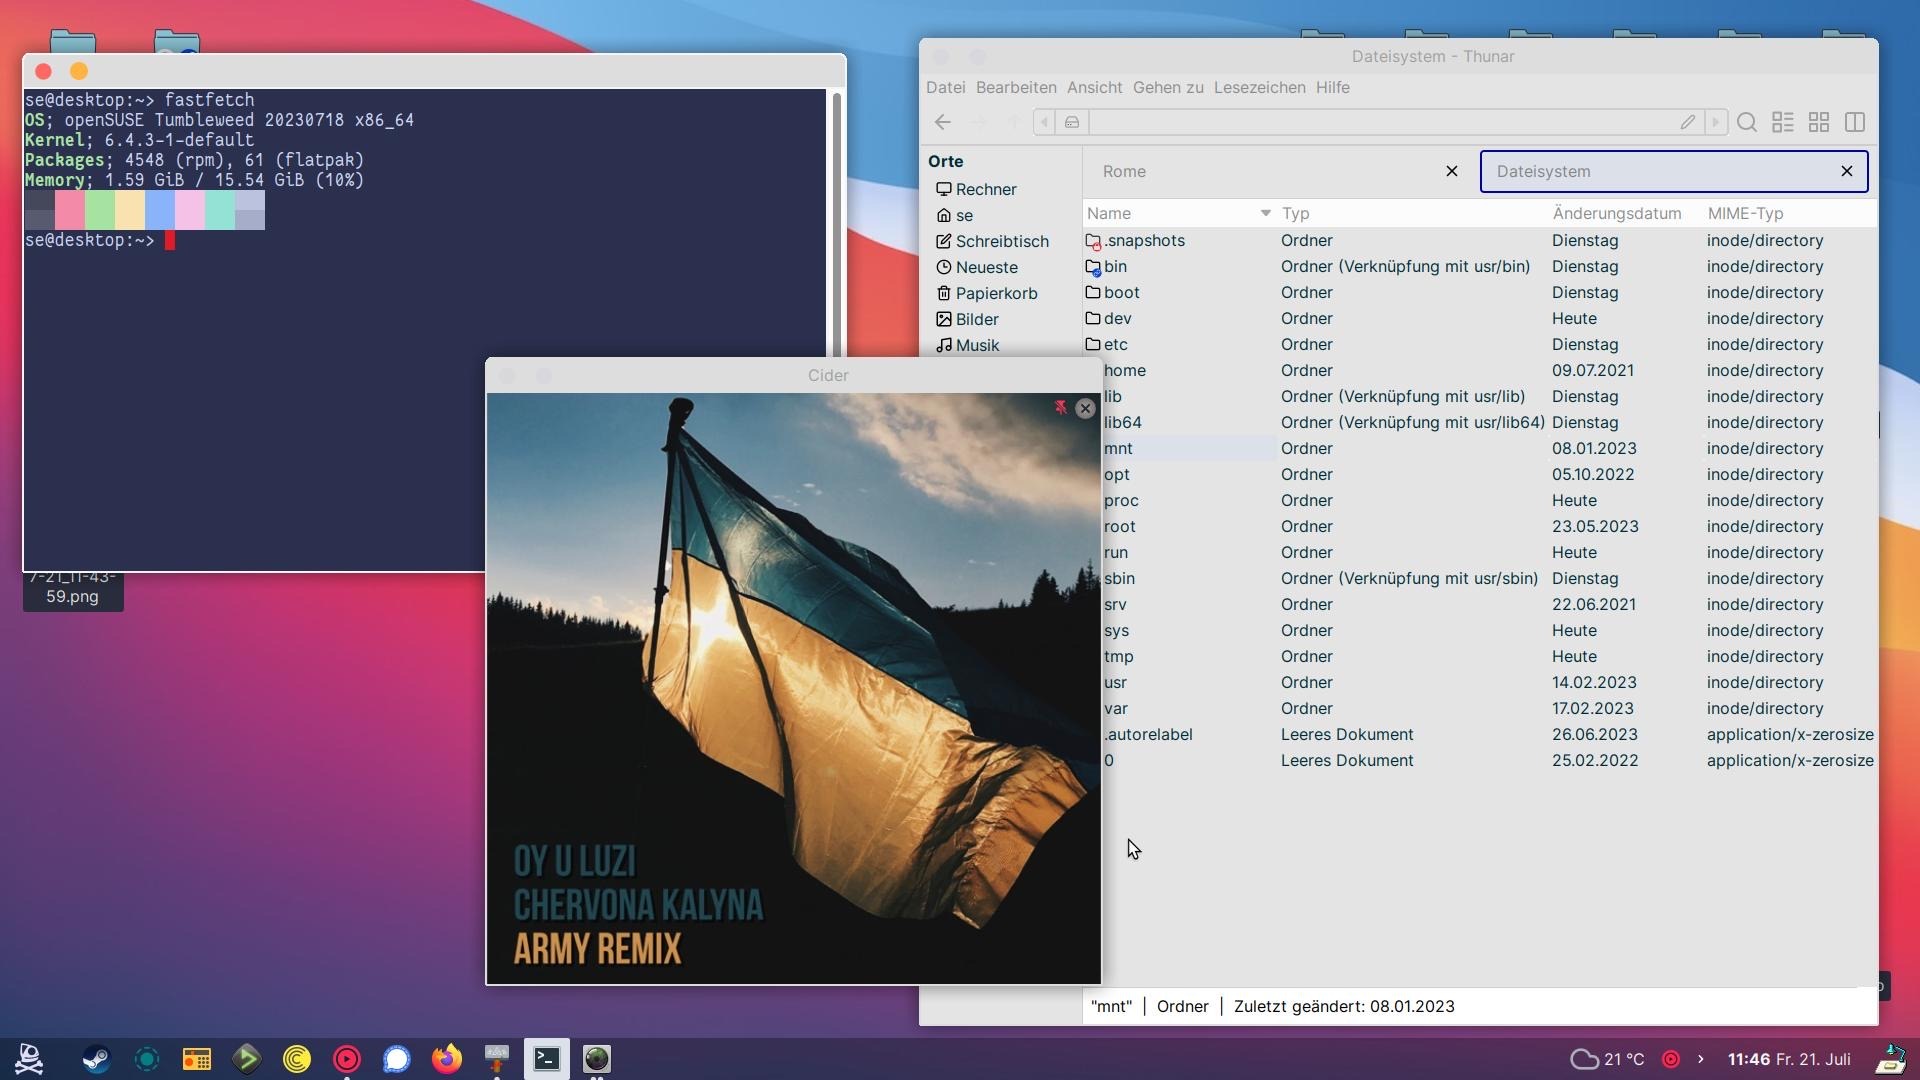The width and height of the screenshot is (1920, 1080).
Task: Click the search magnifier icon in Thunar
Action: click(1747, 122)
